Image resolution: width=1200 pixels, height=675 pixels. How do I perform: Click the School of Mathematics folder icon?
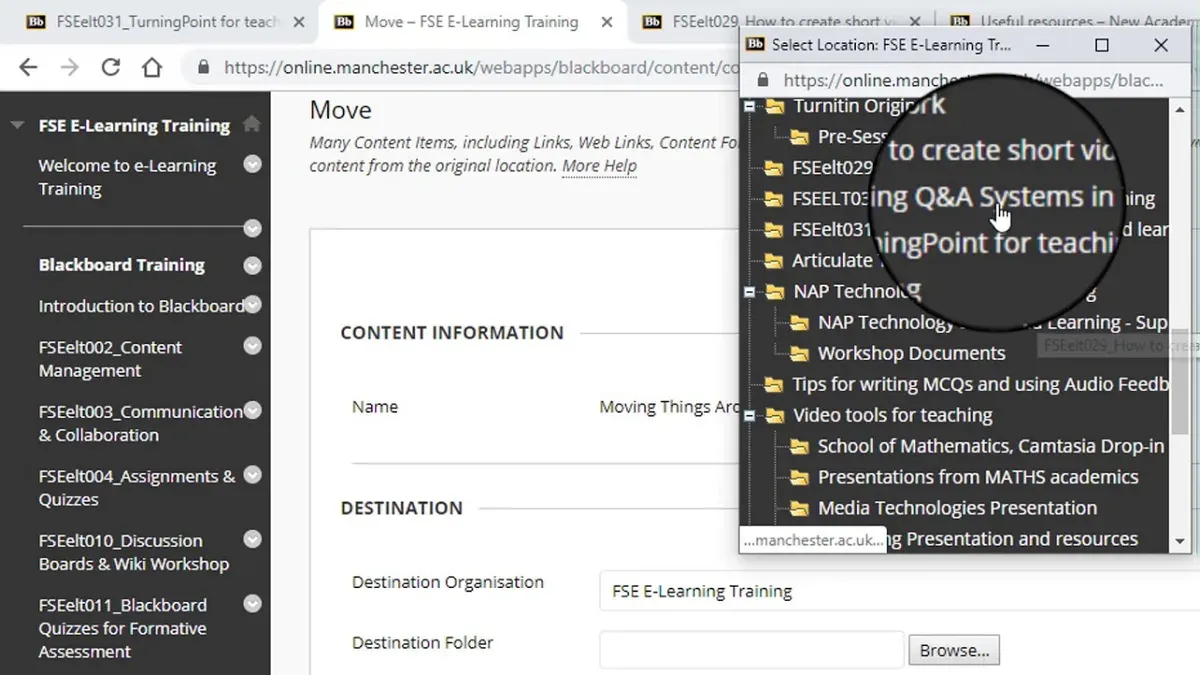pyautogui.click(x=799, y=446)
